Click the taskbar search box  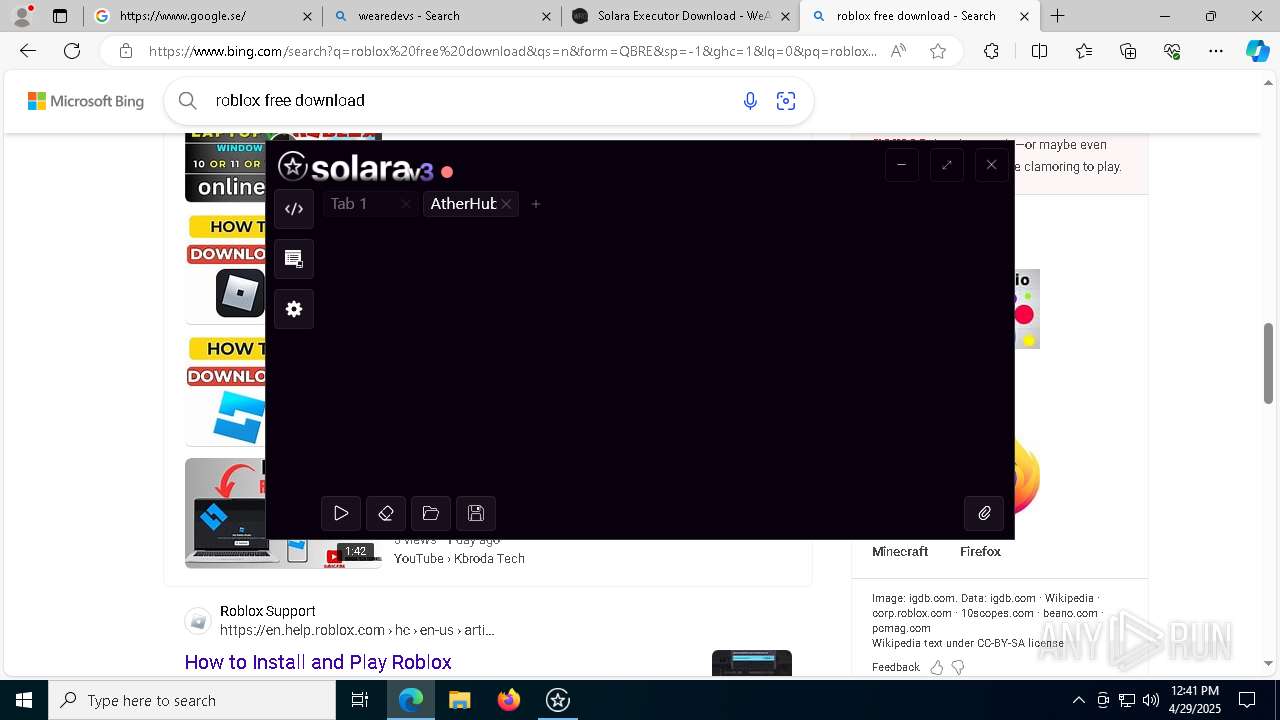click(192, 700)
